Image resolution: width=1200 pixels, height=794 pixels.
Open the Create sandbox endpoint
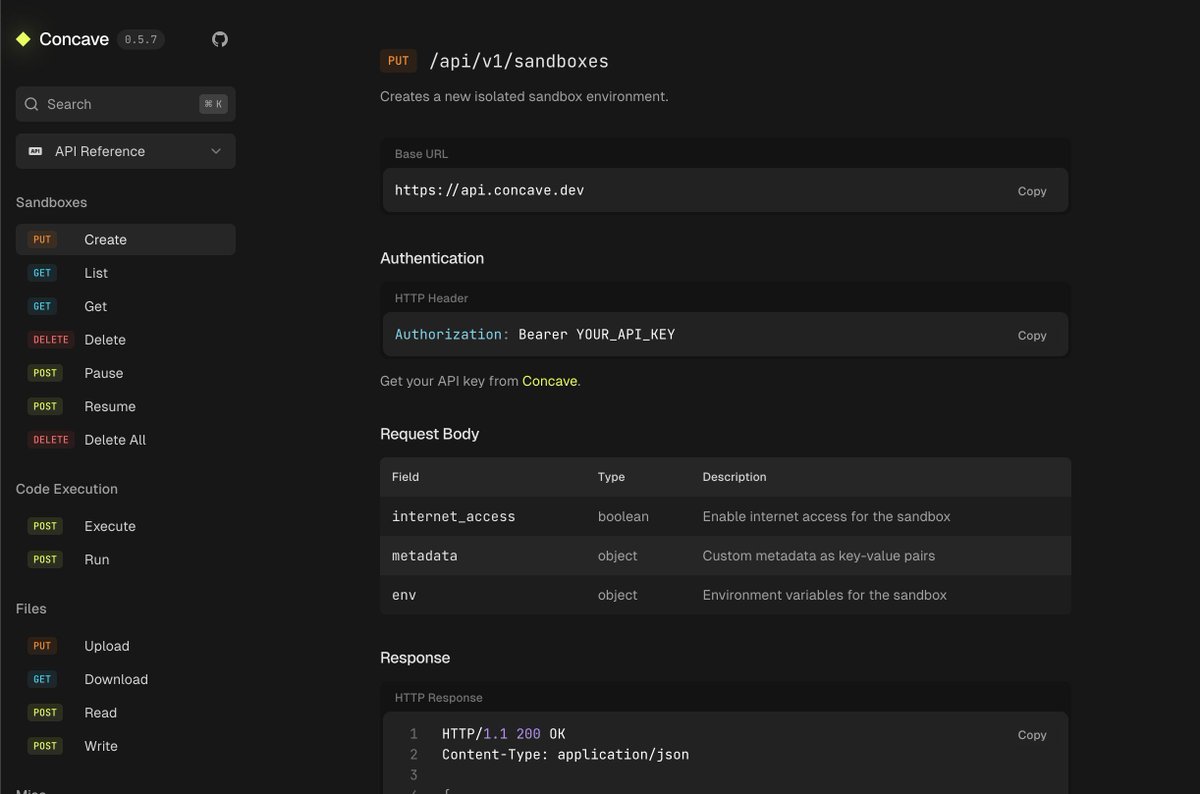(126, 240)
